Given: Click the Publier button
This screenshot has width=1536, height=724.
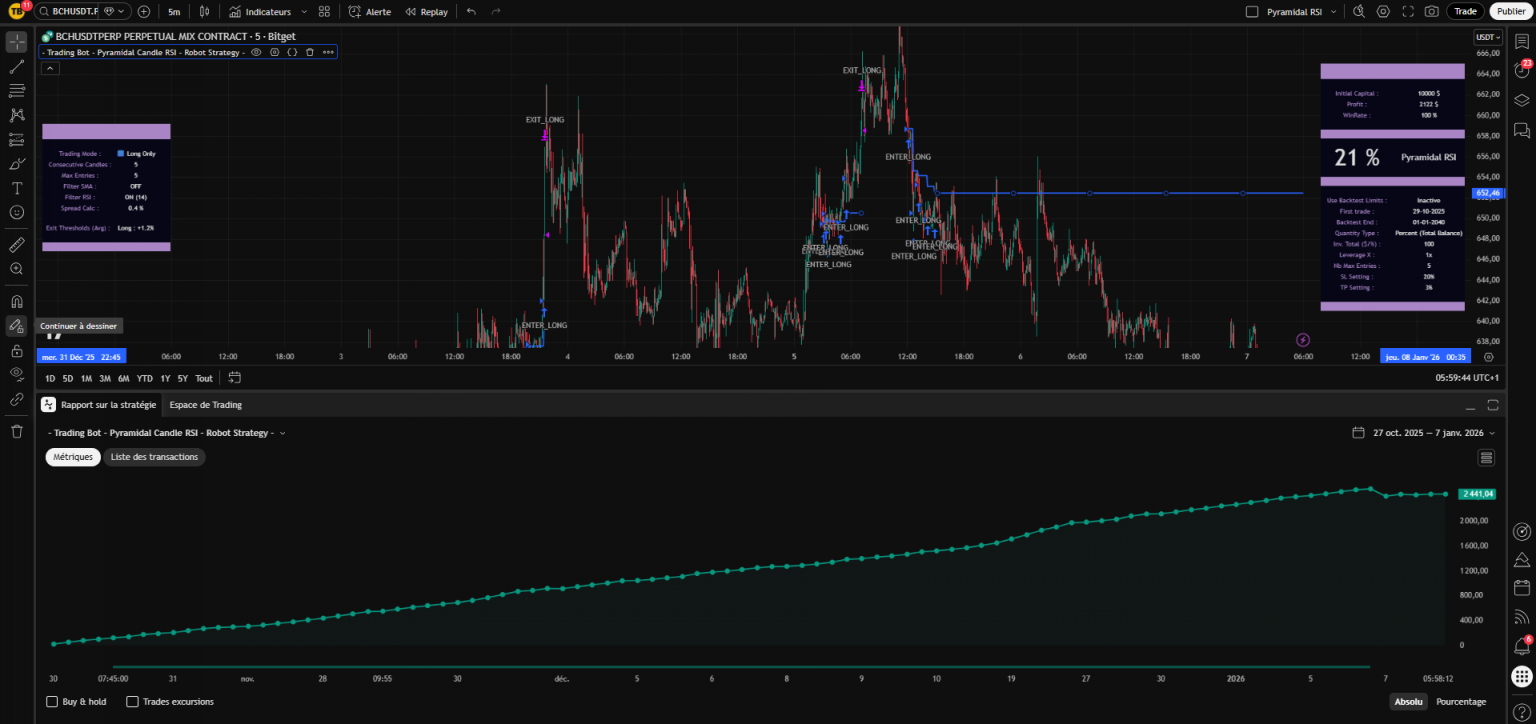Looking at the screenshot, I should [x=1510, y=11].
